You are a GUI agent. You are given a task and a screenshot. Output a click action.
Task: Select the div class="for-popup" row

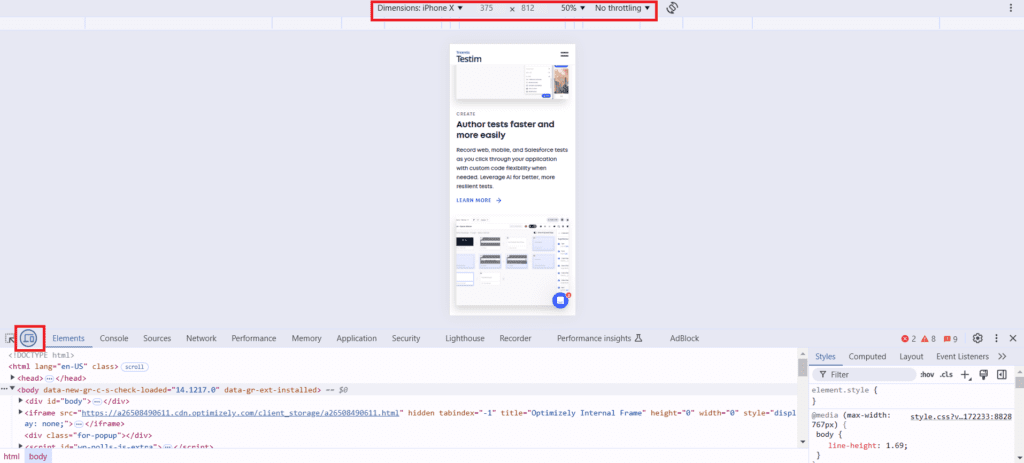pos(88,435)
